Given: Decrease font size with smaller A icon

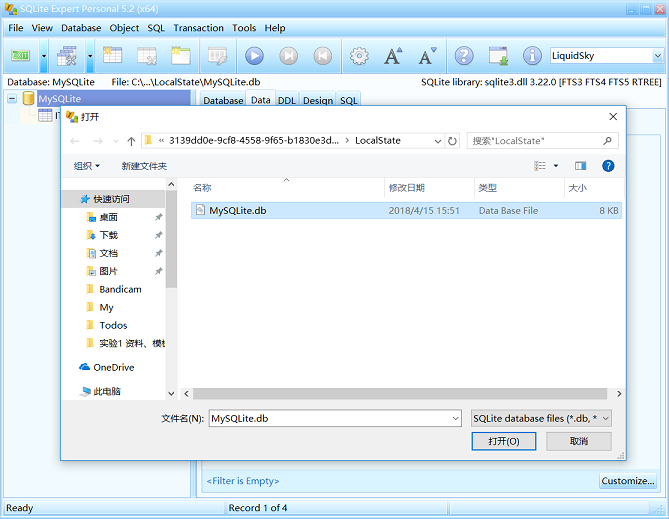Looking at the screenshot, I should (427, 56).
